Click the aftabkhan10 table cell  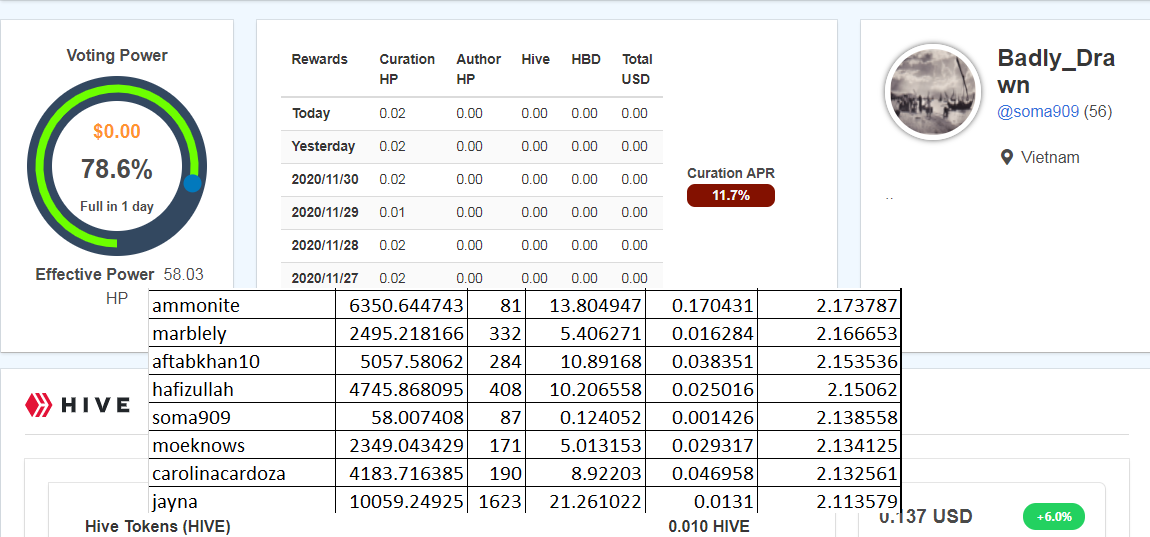(242, 362)
